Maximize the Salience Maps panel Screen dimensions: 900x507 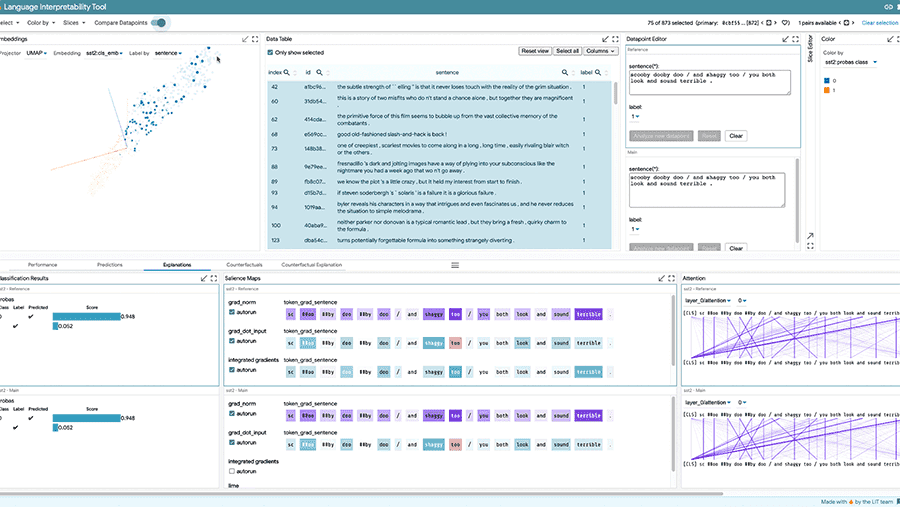[672, 278]
